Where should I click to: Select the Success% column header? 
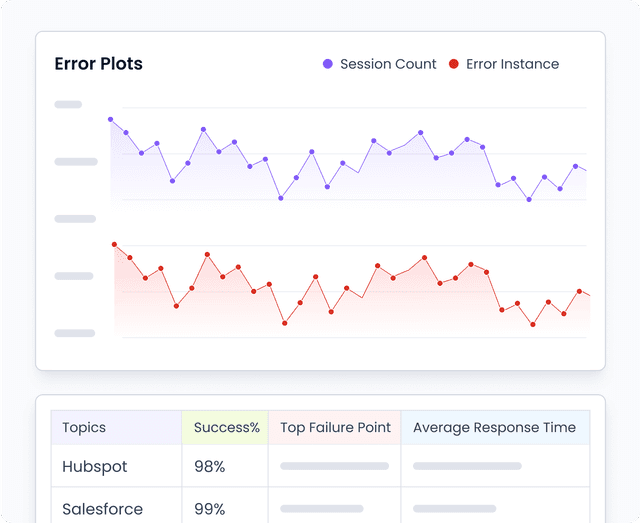tap(226, 427)
